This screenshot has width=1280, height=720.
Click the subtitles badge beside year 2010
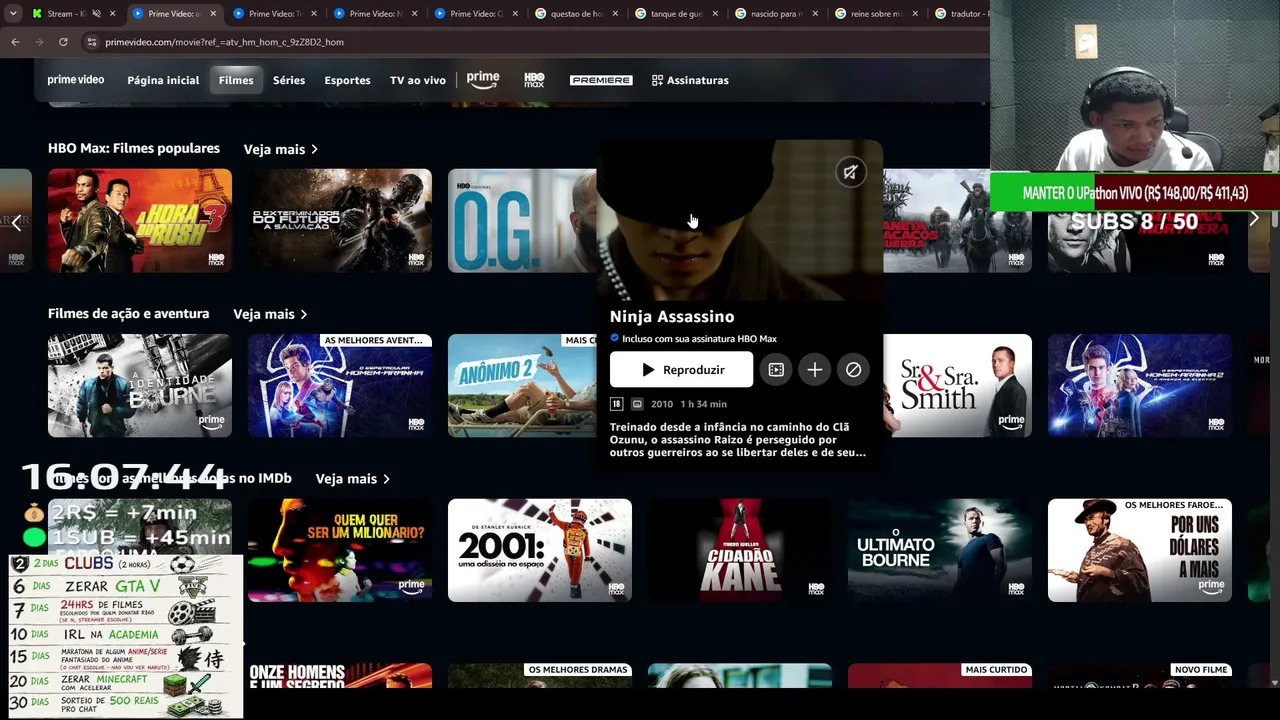(x=637, y=404)
